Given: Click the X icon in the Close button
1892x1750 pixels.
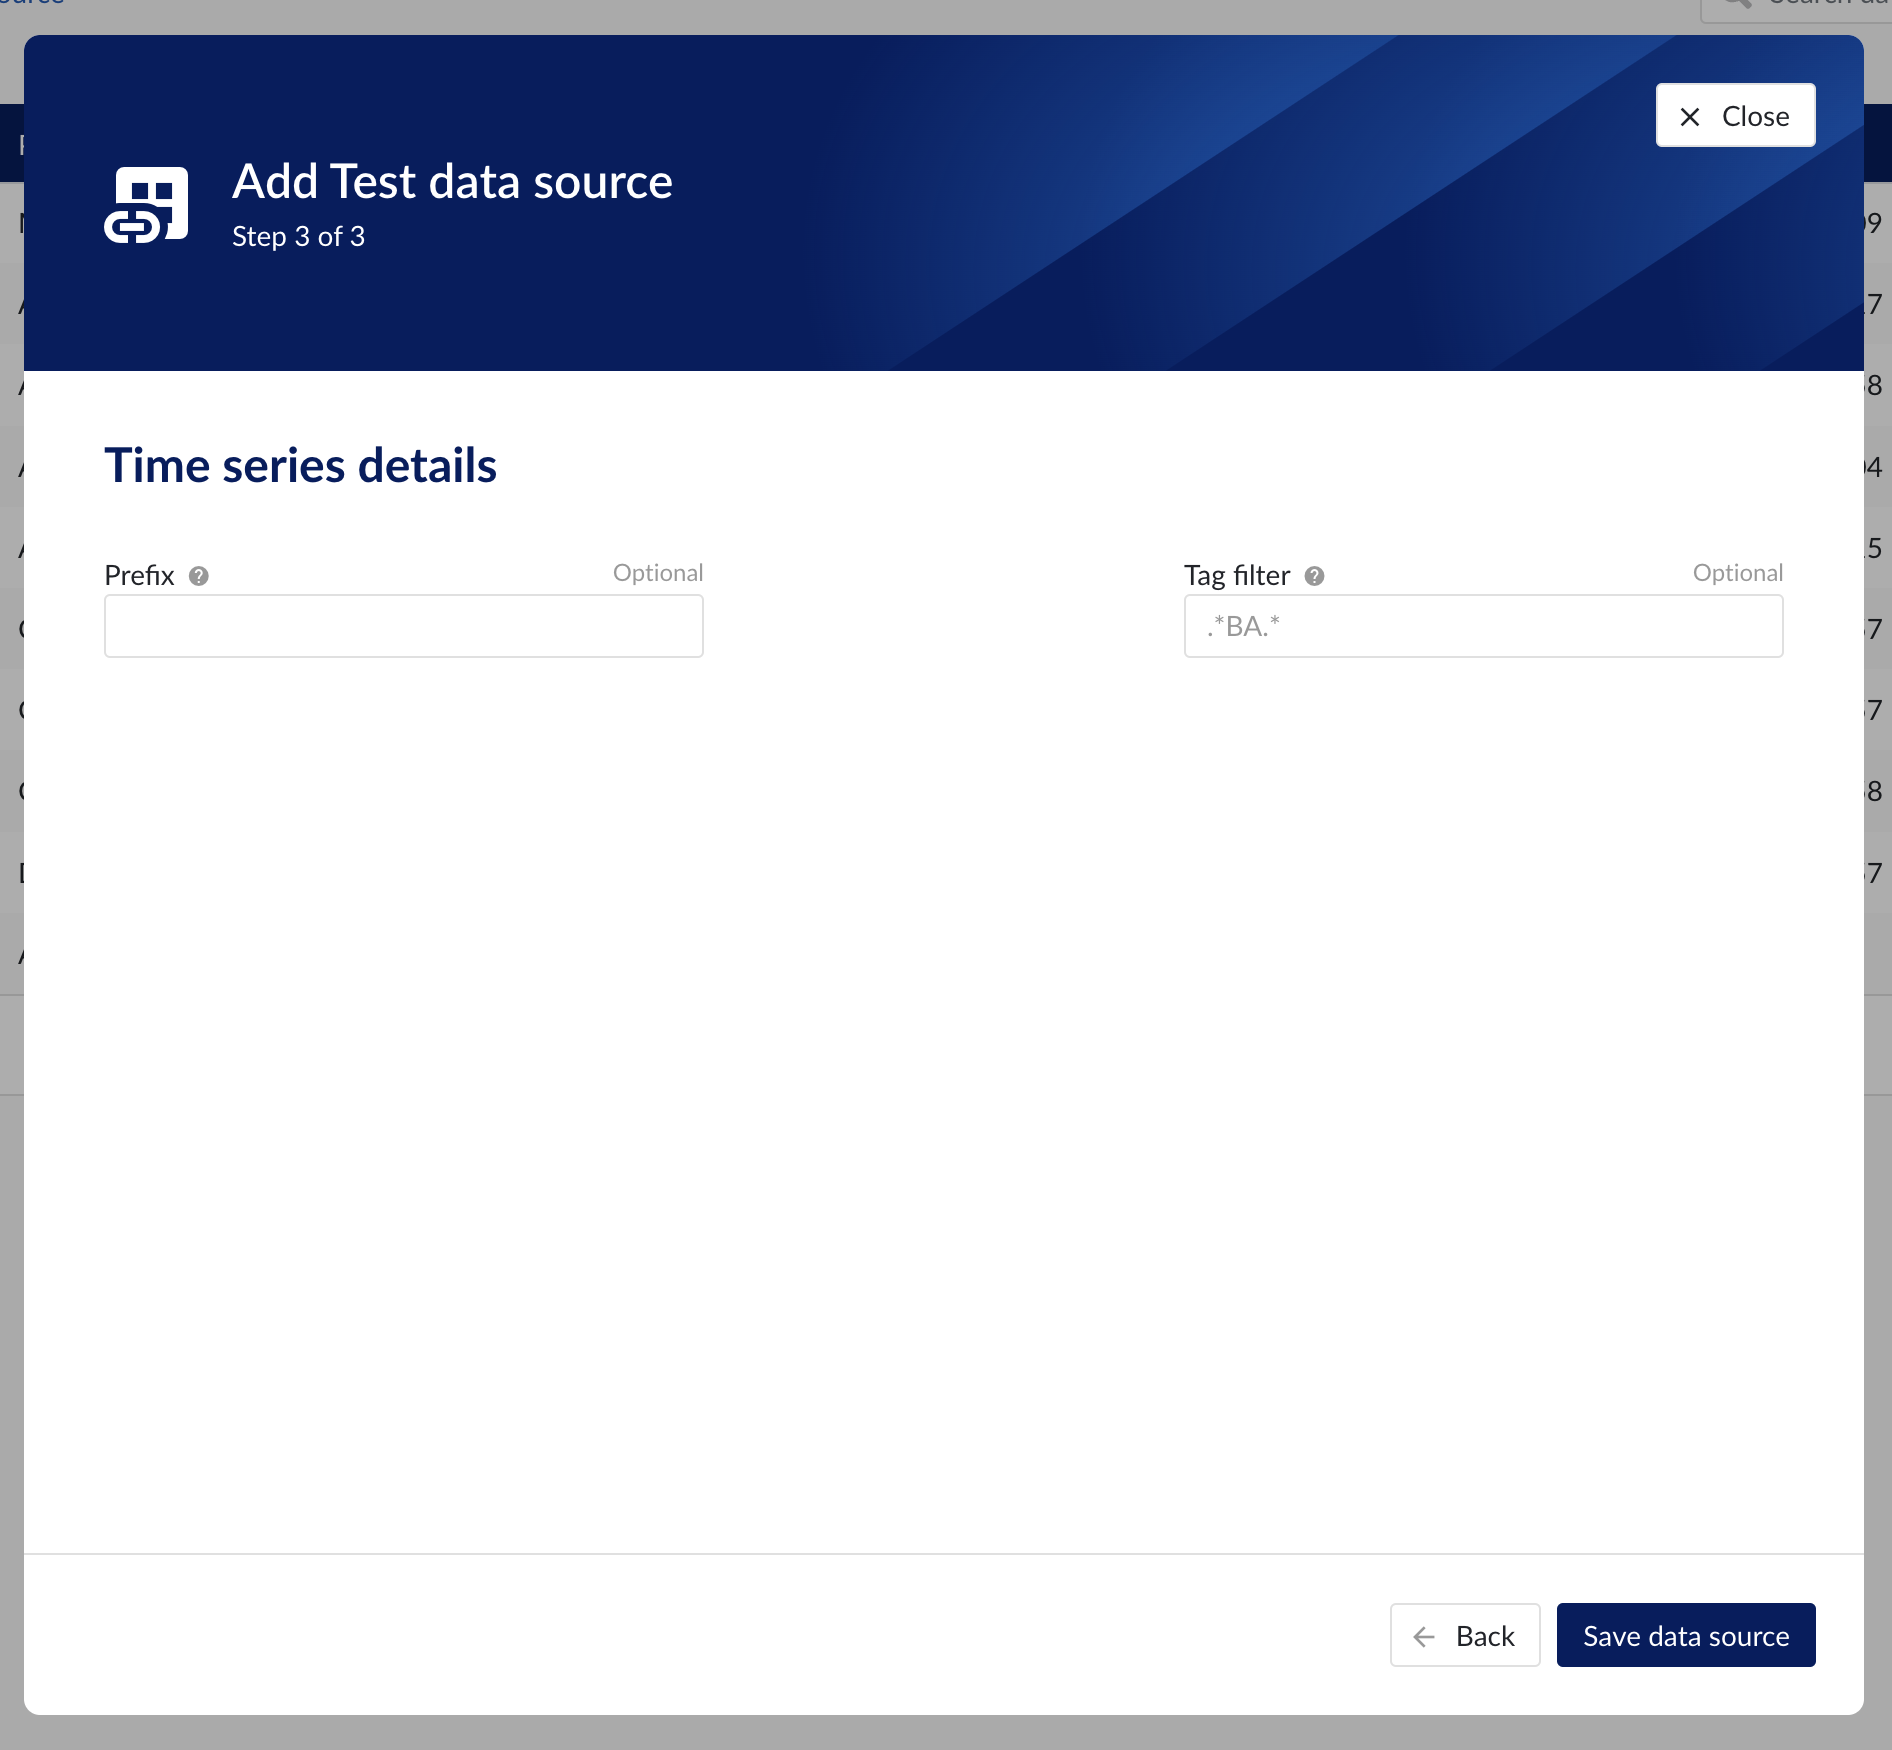Looking at the screenshot, I should pyautogui.click(x=1690, y=115).
